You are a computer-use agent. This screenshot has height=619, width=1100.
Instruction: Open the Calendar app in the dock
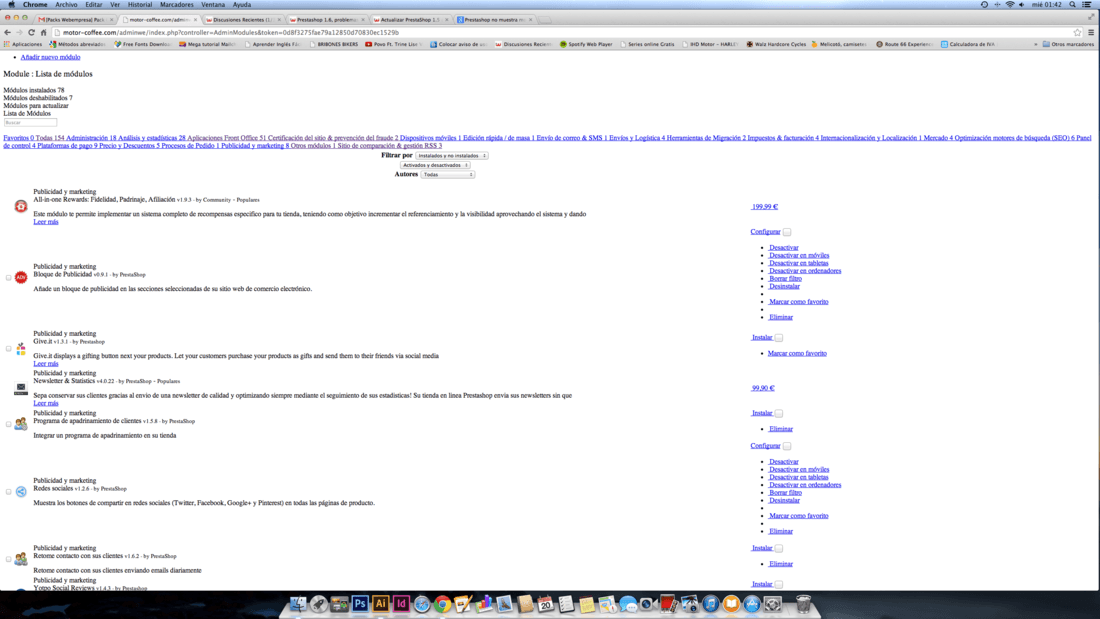545,604
